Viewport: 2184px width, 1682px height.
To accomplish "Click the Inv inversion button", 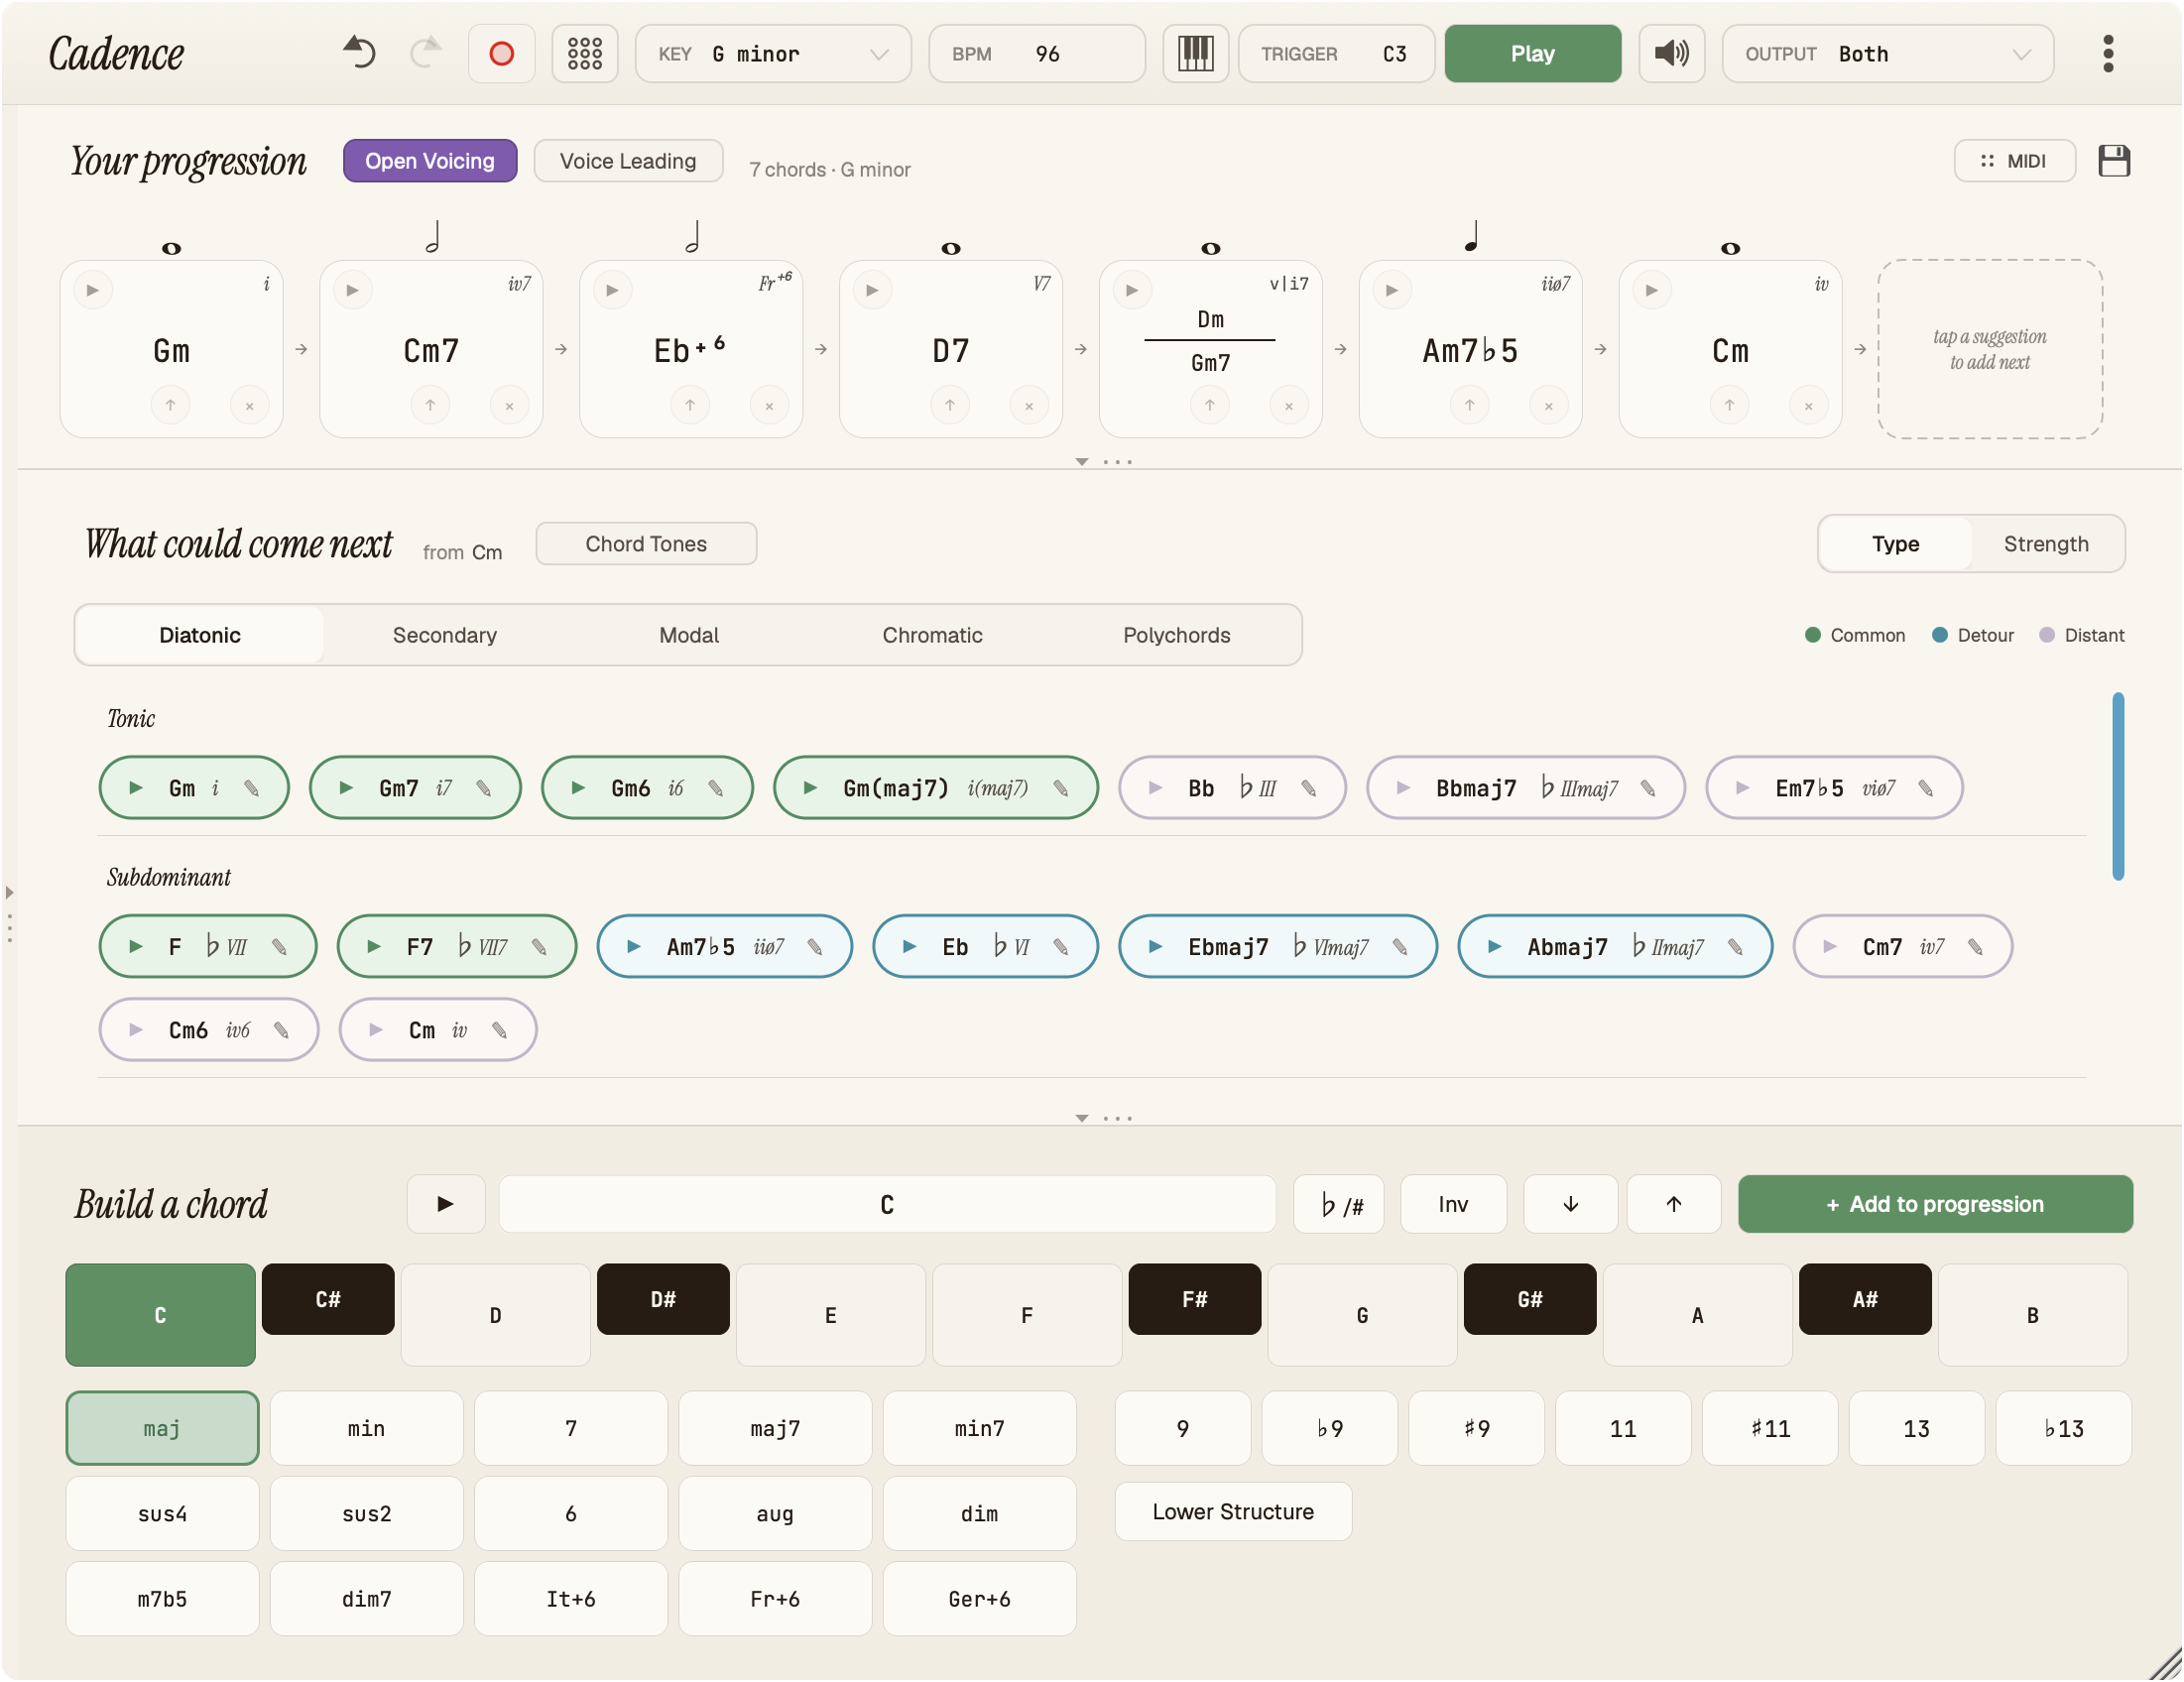I will pyautogui.click(x=1453, y=1204).
